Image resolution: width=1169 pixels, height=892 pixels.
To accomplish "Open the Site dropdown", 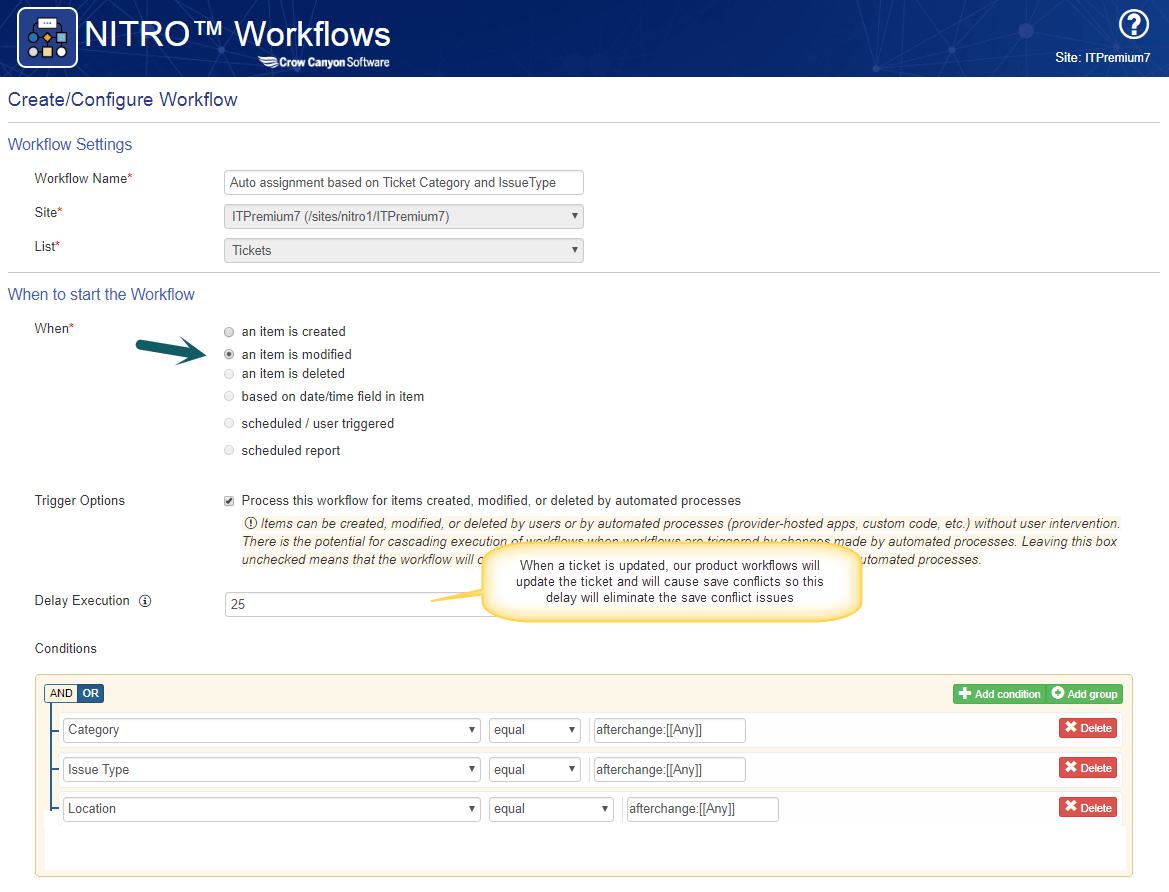I will pos(403,217).
